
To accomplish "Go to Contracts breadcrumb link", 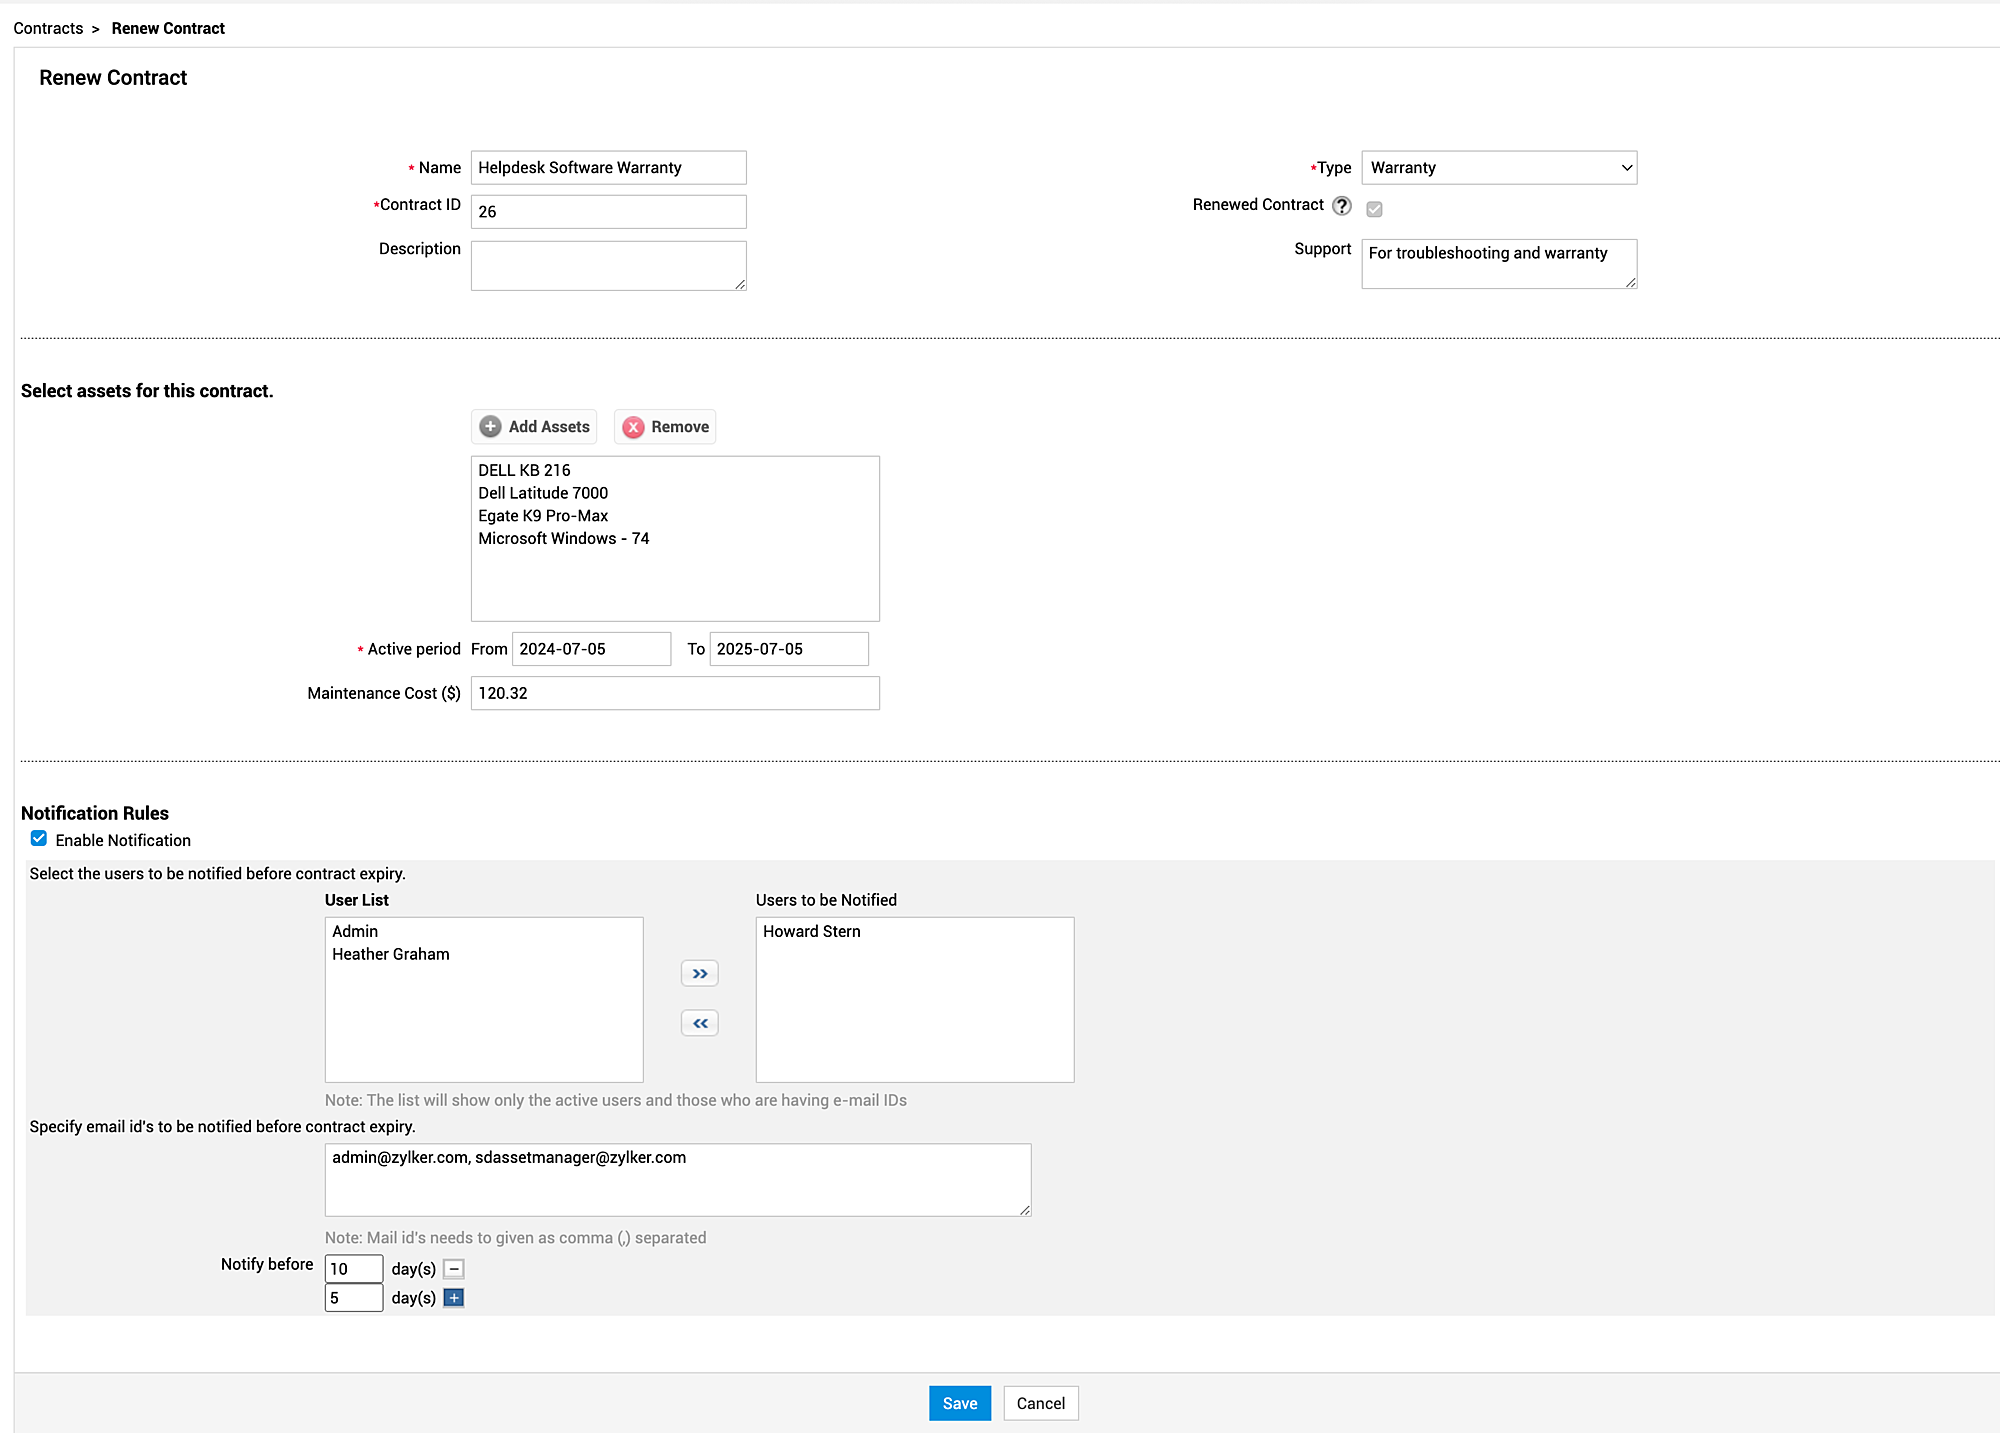I will (48, 28).
